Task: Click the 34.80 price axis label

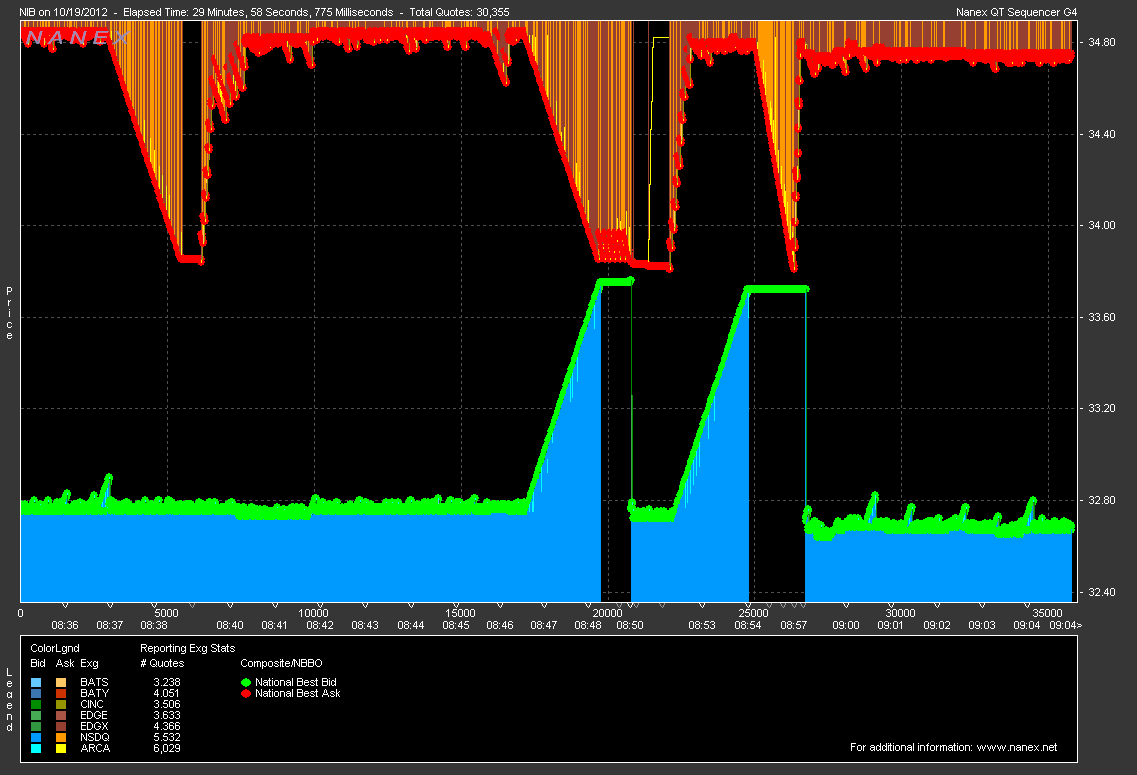Action: (x=1102, y=42)
